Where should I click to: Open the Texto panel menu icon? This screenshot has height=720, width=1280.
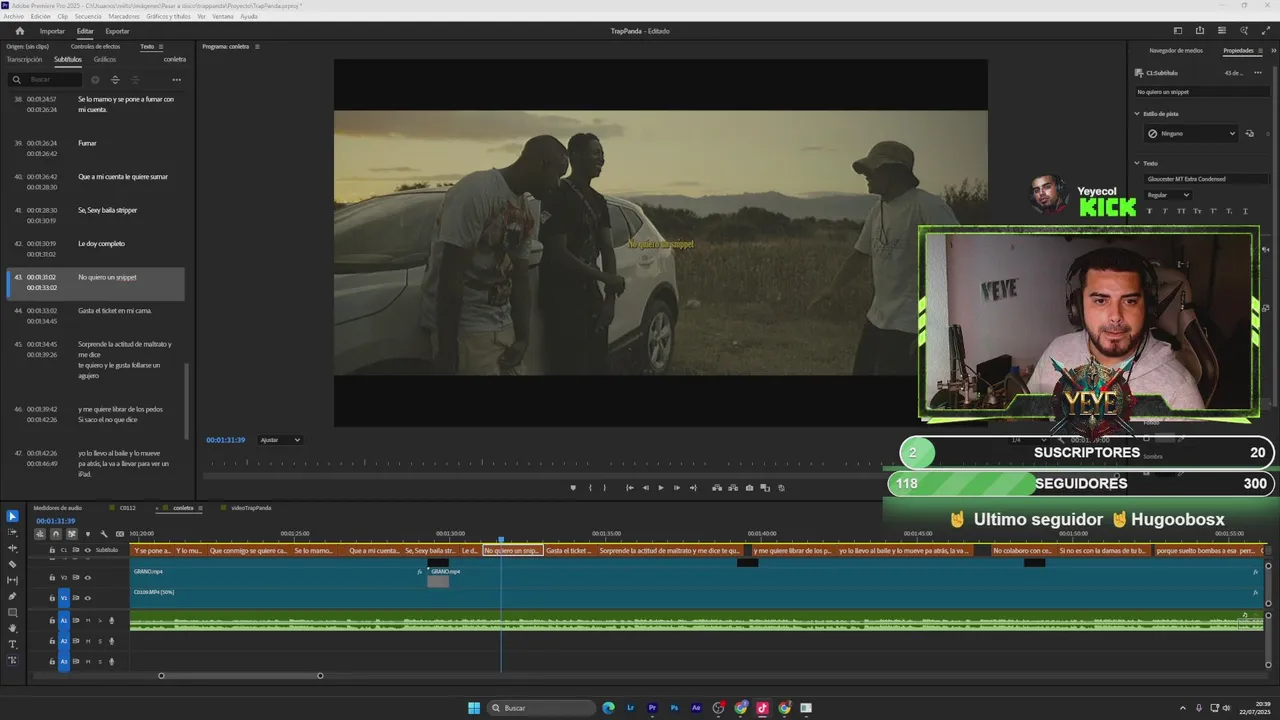click(161, 46)
